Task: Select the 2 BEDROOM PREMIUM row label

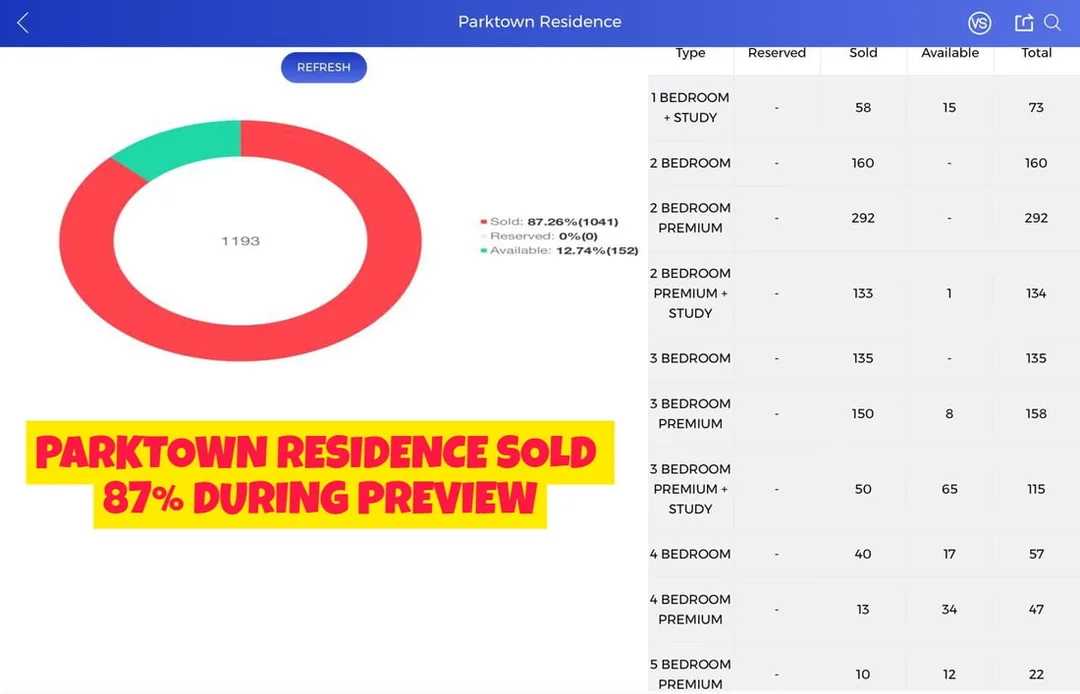Action: 690,218
